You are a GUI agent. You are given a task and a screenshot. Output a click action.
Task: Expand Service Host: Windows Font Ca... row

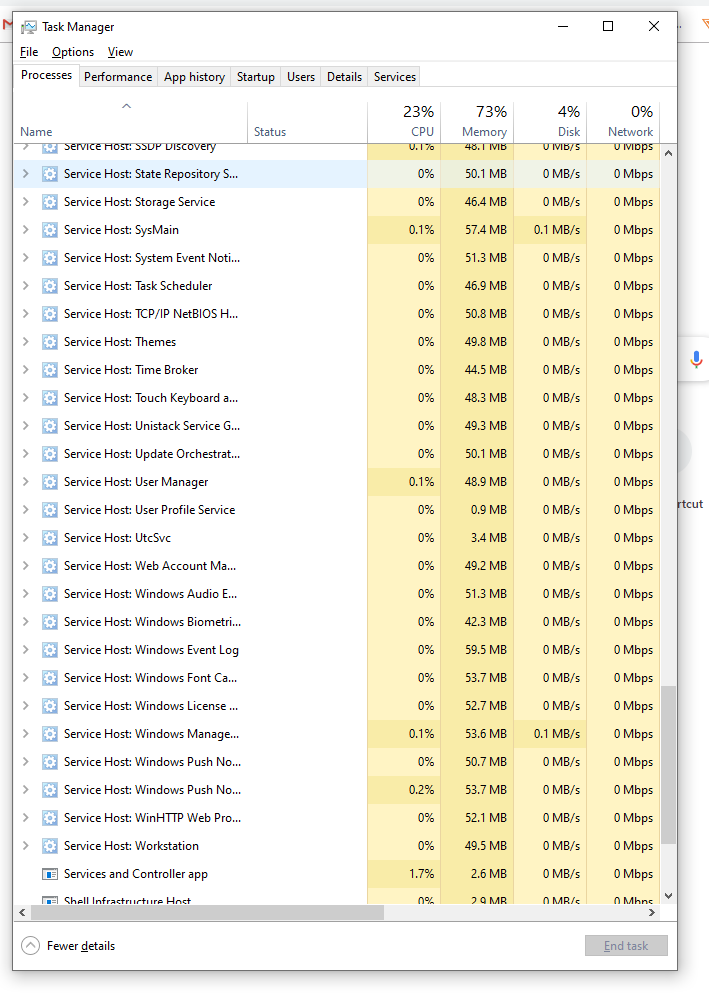pyautogui.click(x=26, y=678)
